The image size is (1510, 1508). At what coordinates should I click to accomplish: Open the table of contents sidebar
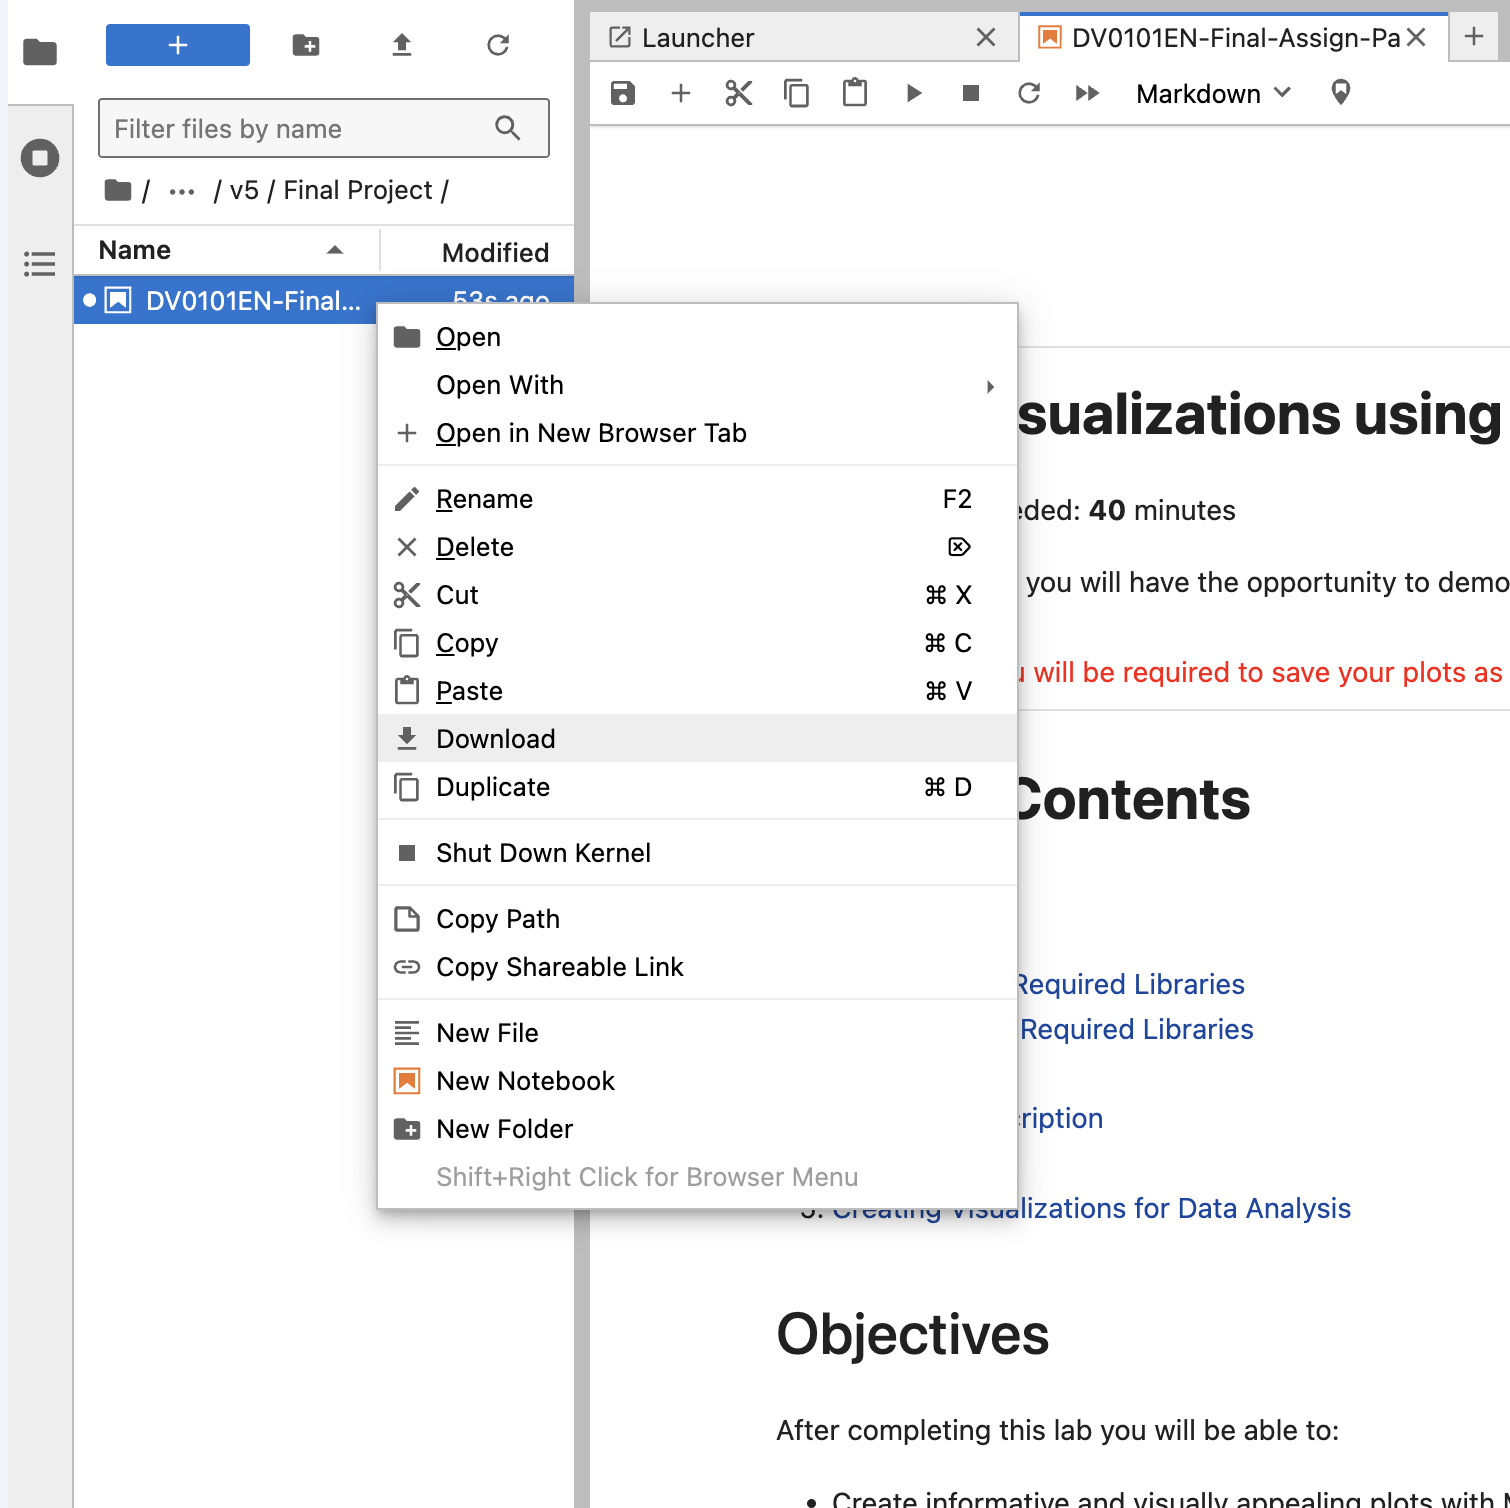click(39, 264)
